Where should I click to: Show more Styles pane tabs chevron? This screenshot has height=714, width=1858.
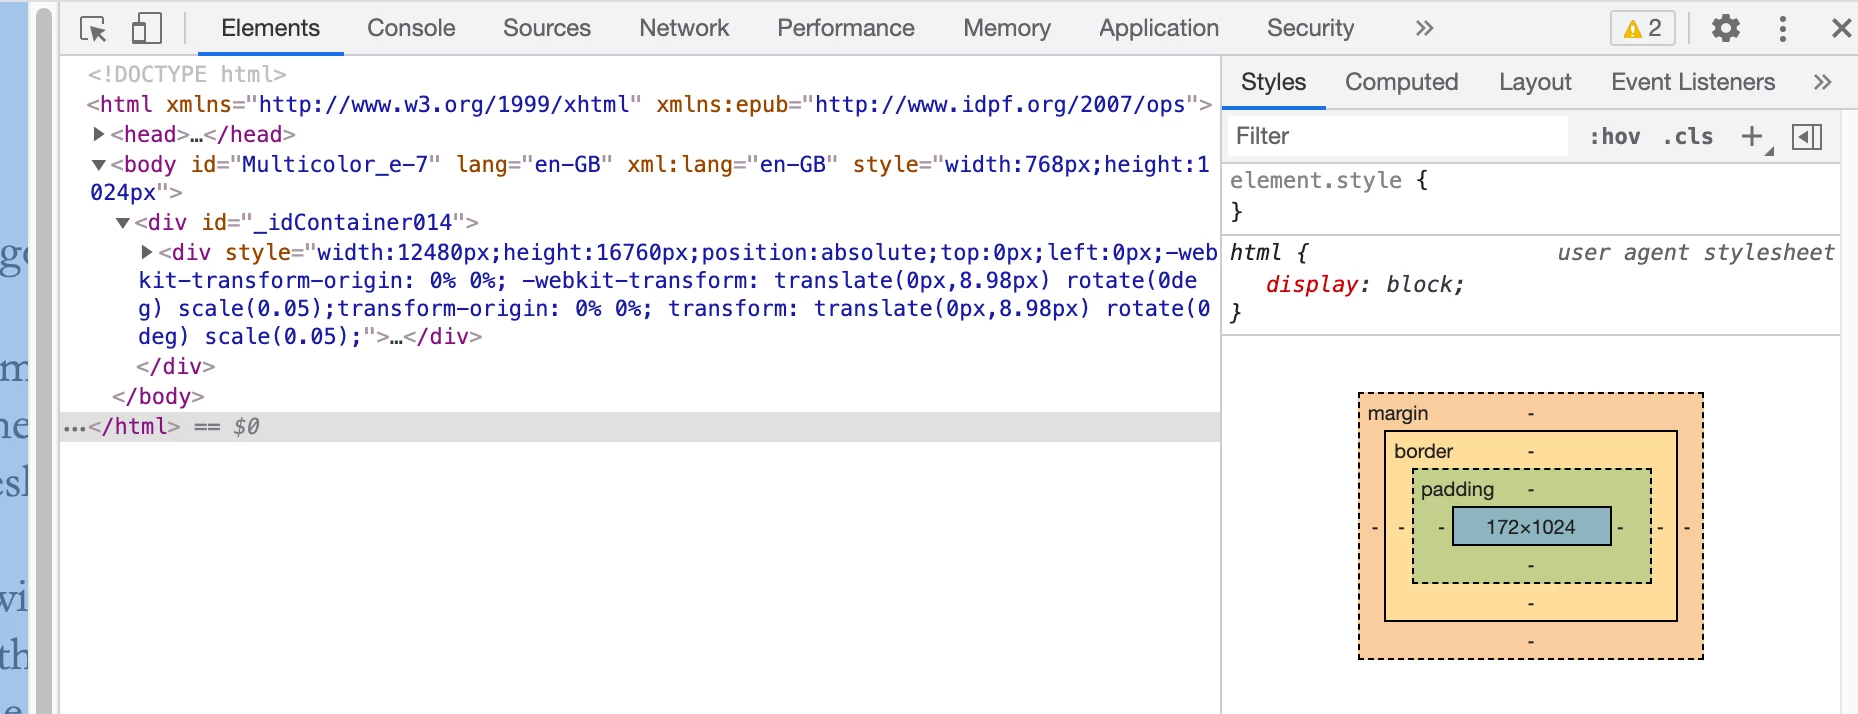(1823, 82)
